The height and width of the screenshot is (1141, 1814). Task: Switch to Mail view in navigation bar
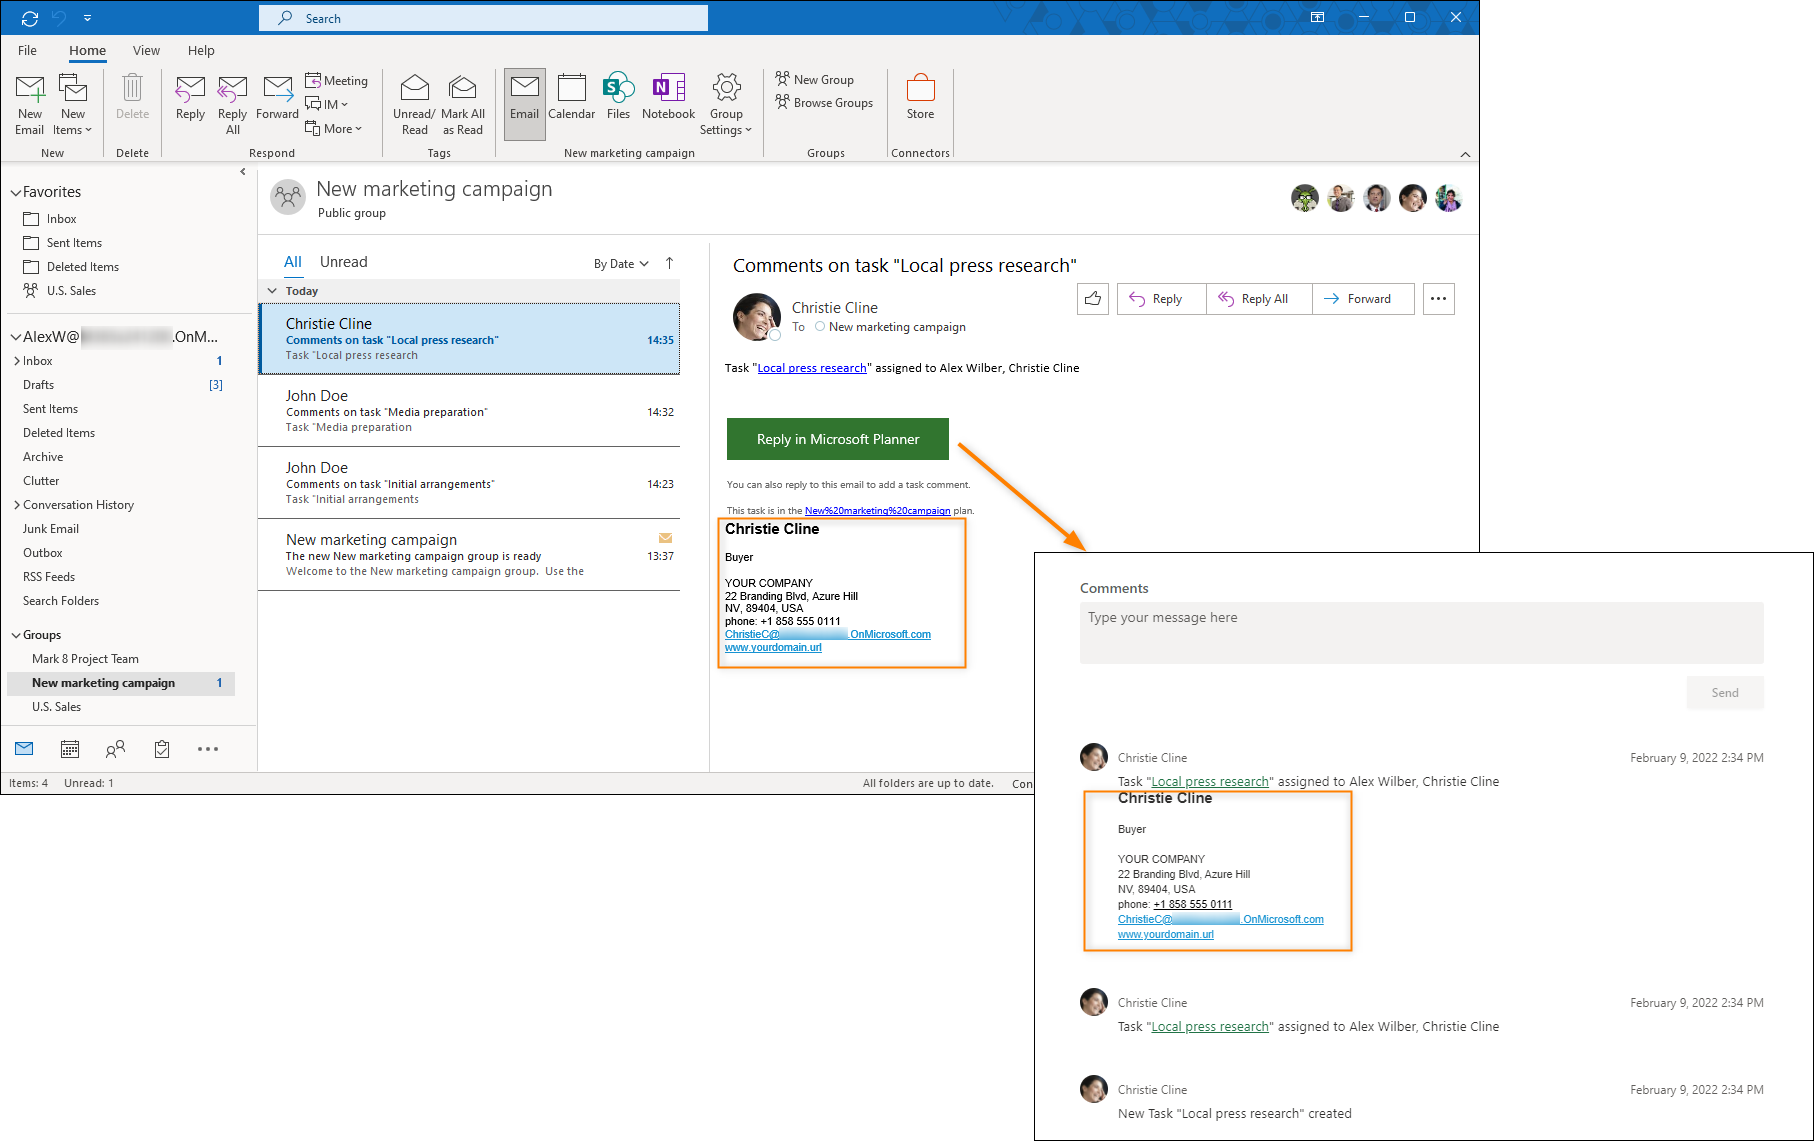click(25, 749)
